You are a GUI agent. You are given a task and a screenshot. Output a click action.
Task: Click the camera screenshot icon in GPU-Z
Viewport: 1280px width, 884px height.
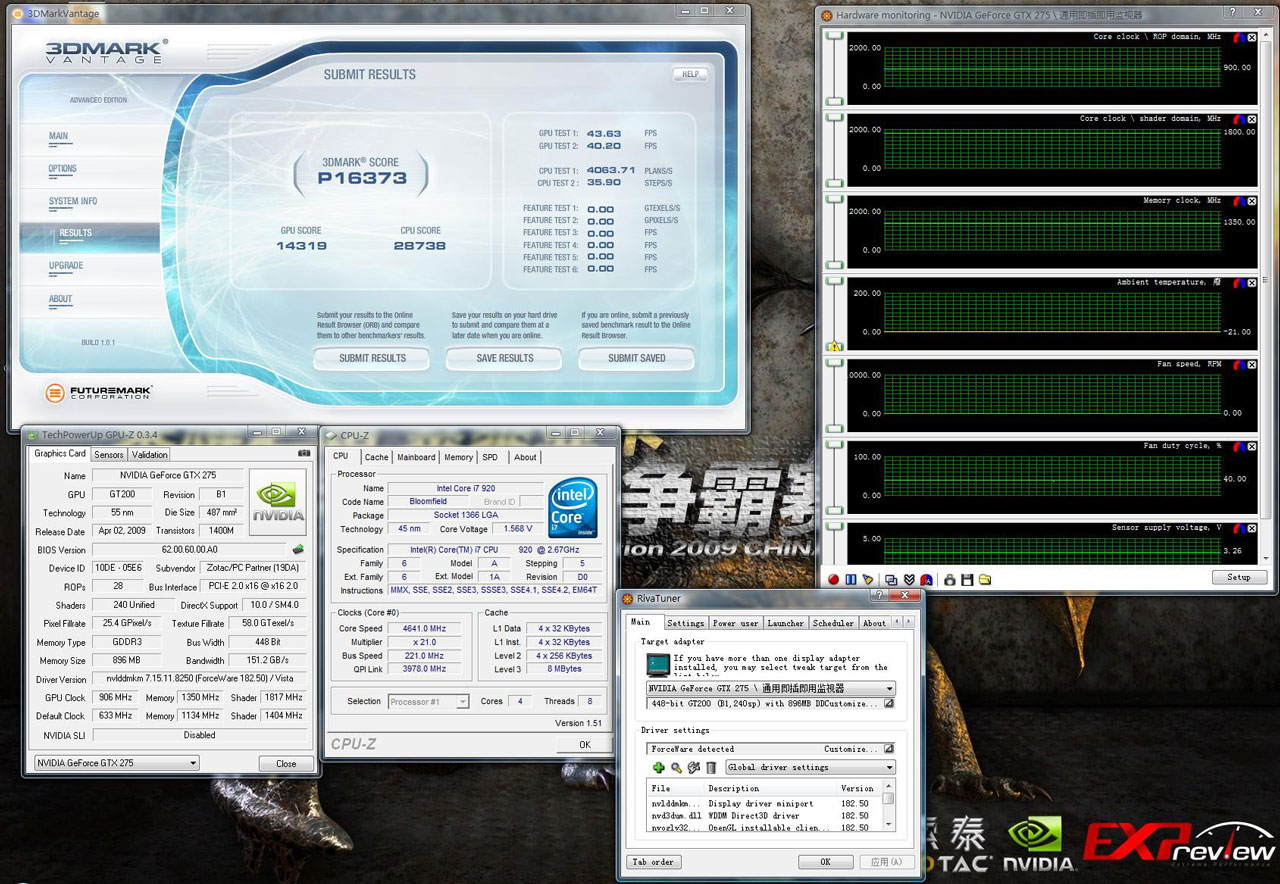pos(304,453)
